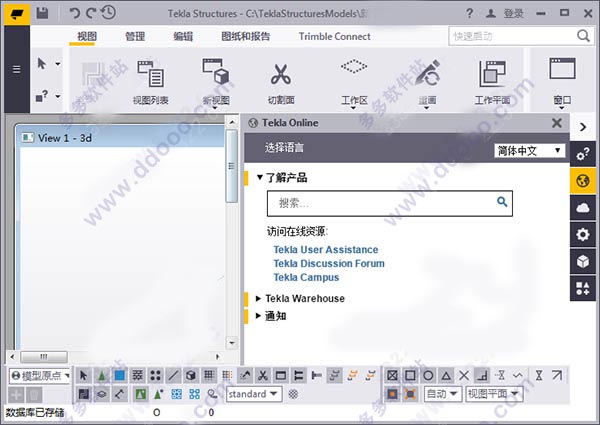Open the help question mark icon
The width and height of the screenshot is (600, 425).
(x=470, y=13)
